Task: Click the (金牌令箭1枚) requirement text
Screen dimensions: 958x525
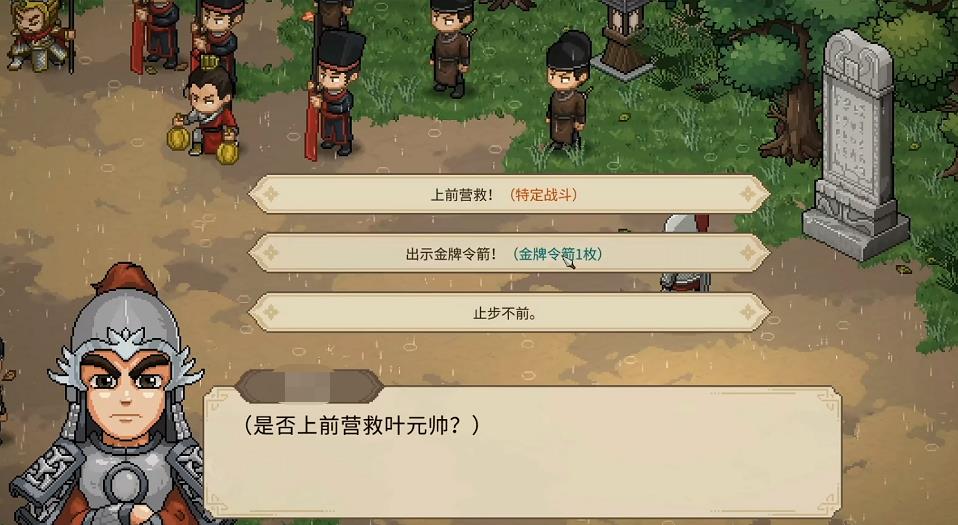Action: pos(557,254)
